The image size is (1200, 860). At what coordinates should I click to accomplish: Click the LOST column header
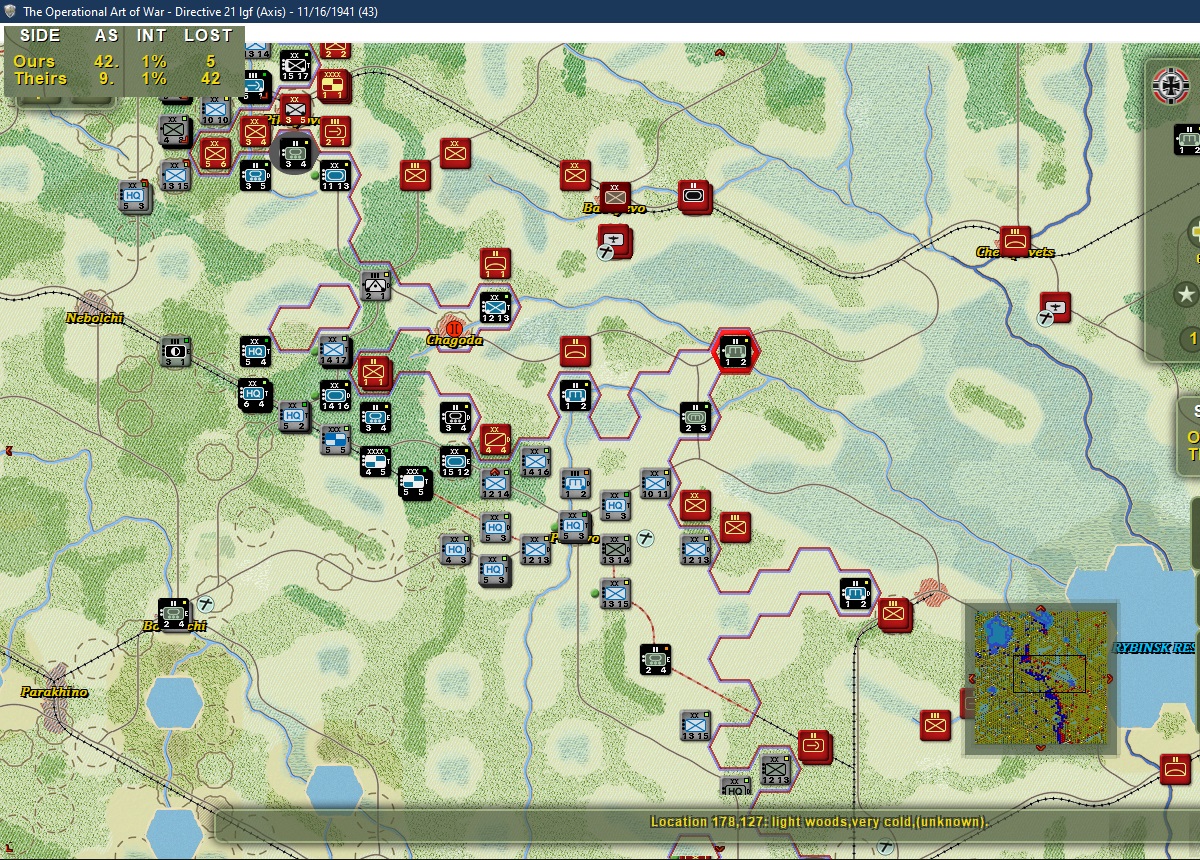coord(208,35)
